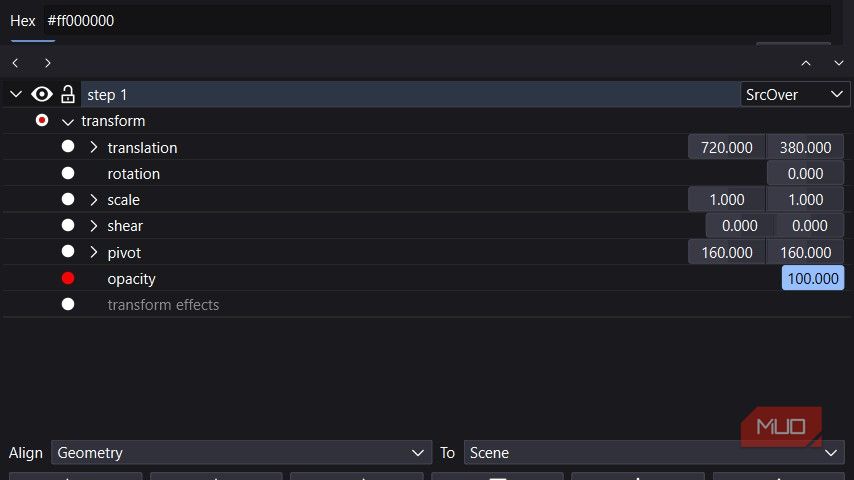Select the transform group label
The image size is (854, 480).
[113, 120]
